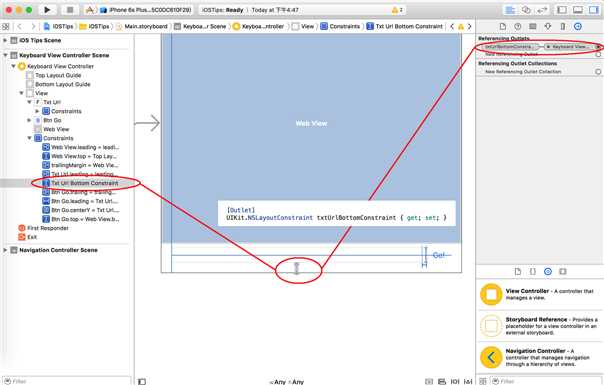The width and height of the screenshot is (604, 385).
Task: Go forward in editor history
Action: (33, 26)
